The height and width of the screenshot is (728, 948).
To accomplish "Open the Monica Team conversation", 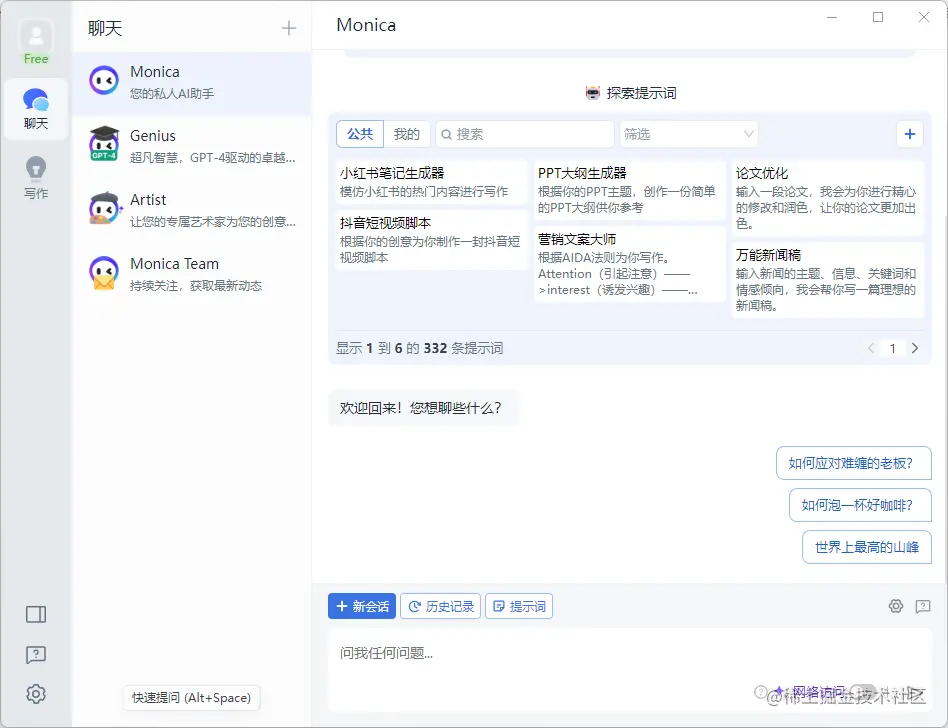I will click(x=192, y=274).
